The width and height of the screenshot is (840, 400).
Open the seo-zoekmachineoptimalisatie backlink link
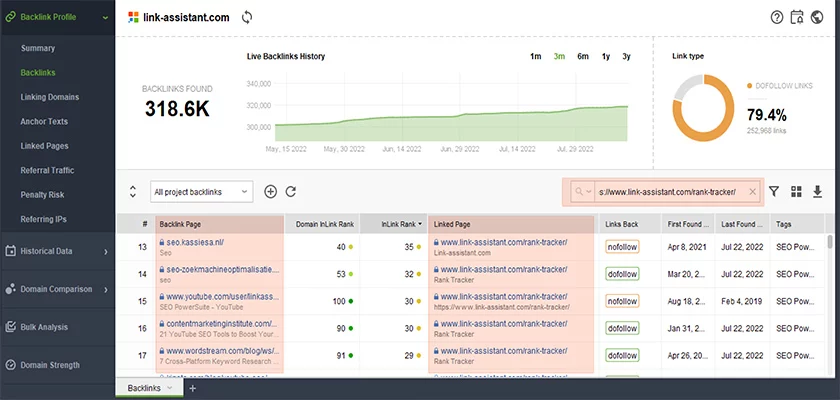[222, 269]
